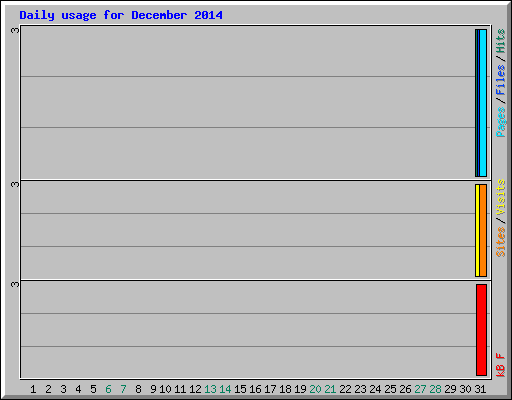
Task: Click green weekend day label 20
Action: pos(315,389)
